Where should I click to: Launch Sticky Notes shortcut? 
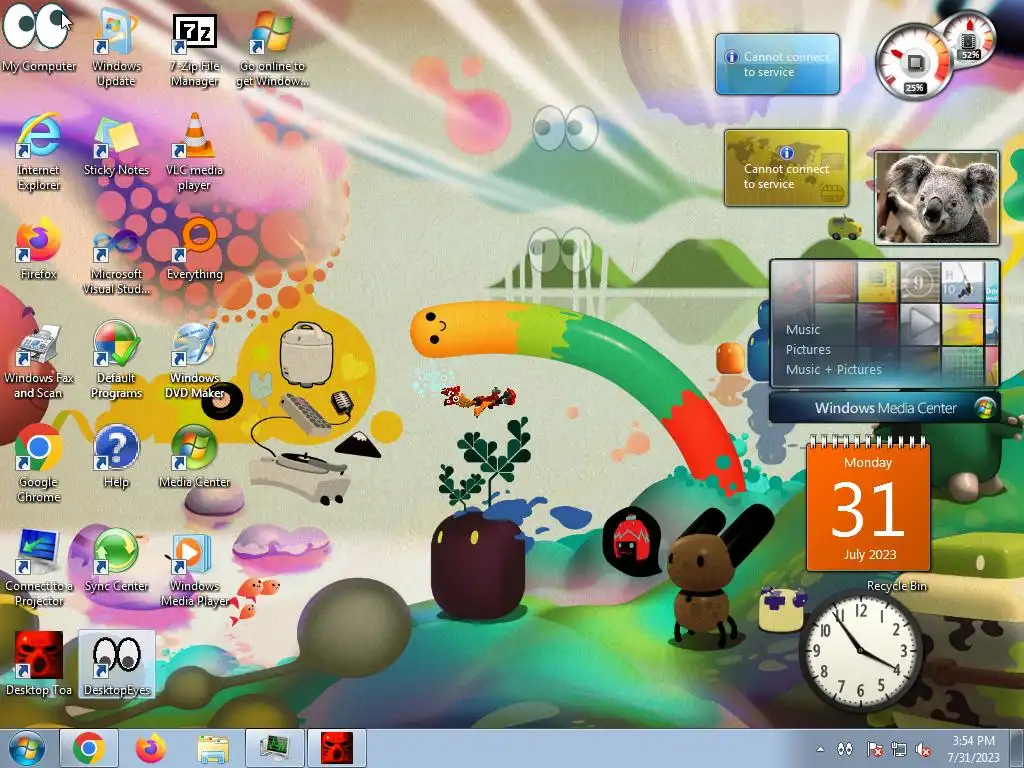pyautogui.click(x=116, y=145)
